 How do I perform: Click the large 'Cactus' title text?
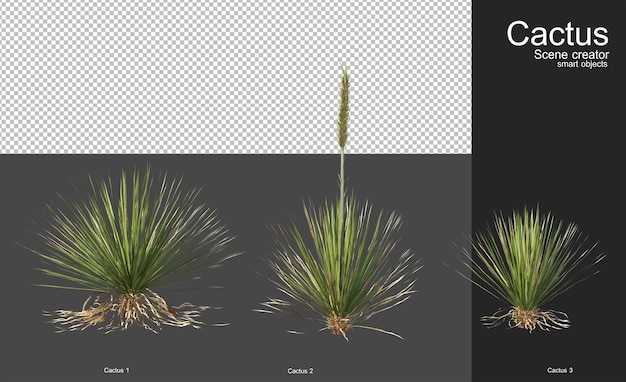(557, 34)
